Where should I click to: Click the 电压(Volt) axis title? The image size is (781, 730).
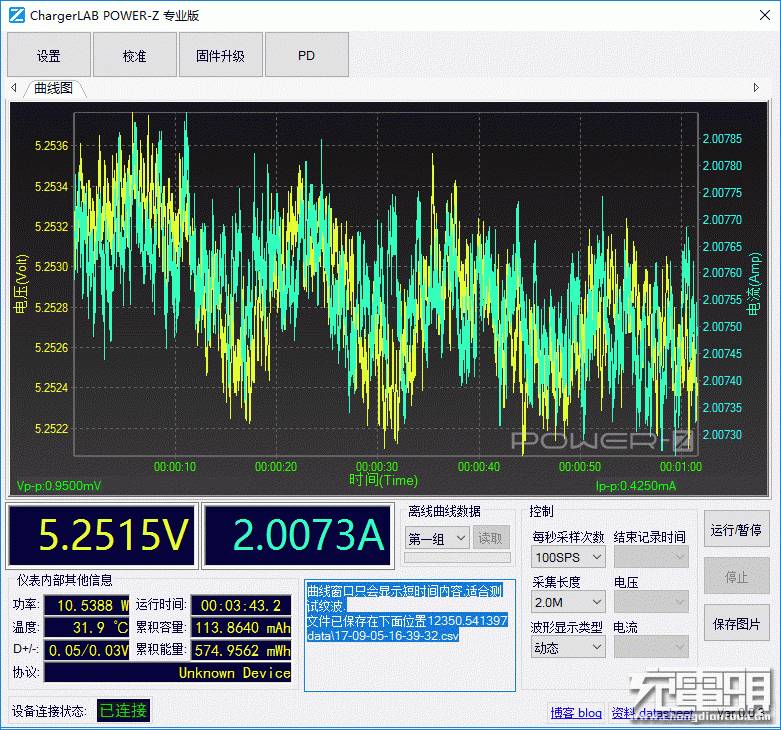(x=21, y=283)
